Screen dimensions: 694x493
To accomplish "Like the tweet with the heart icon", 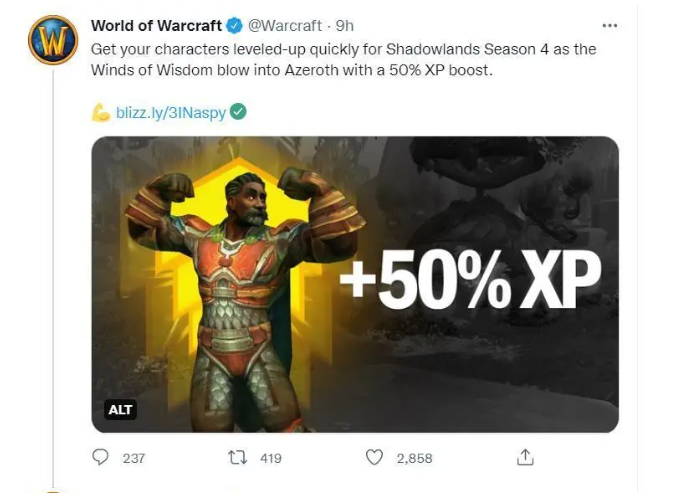I will click(x=374, y=458).
